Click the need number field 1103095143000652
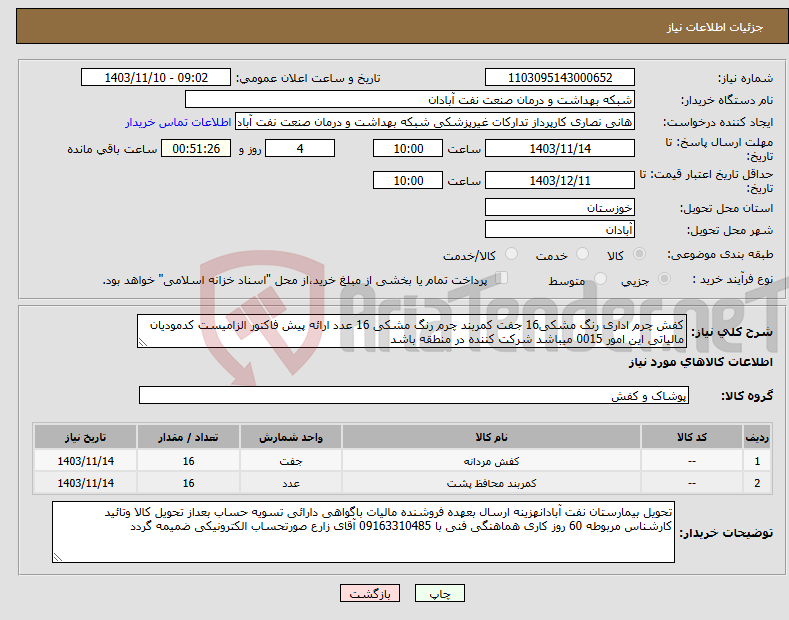The height and width of the screenshot is (620, 789). [560, 78]
